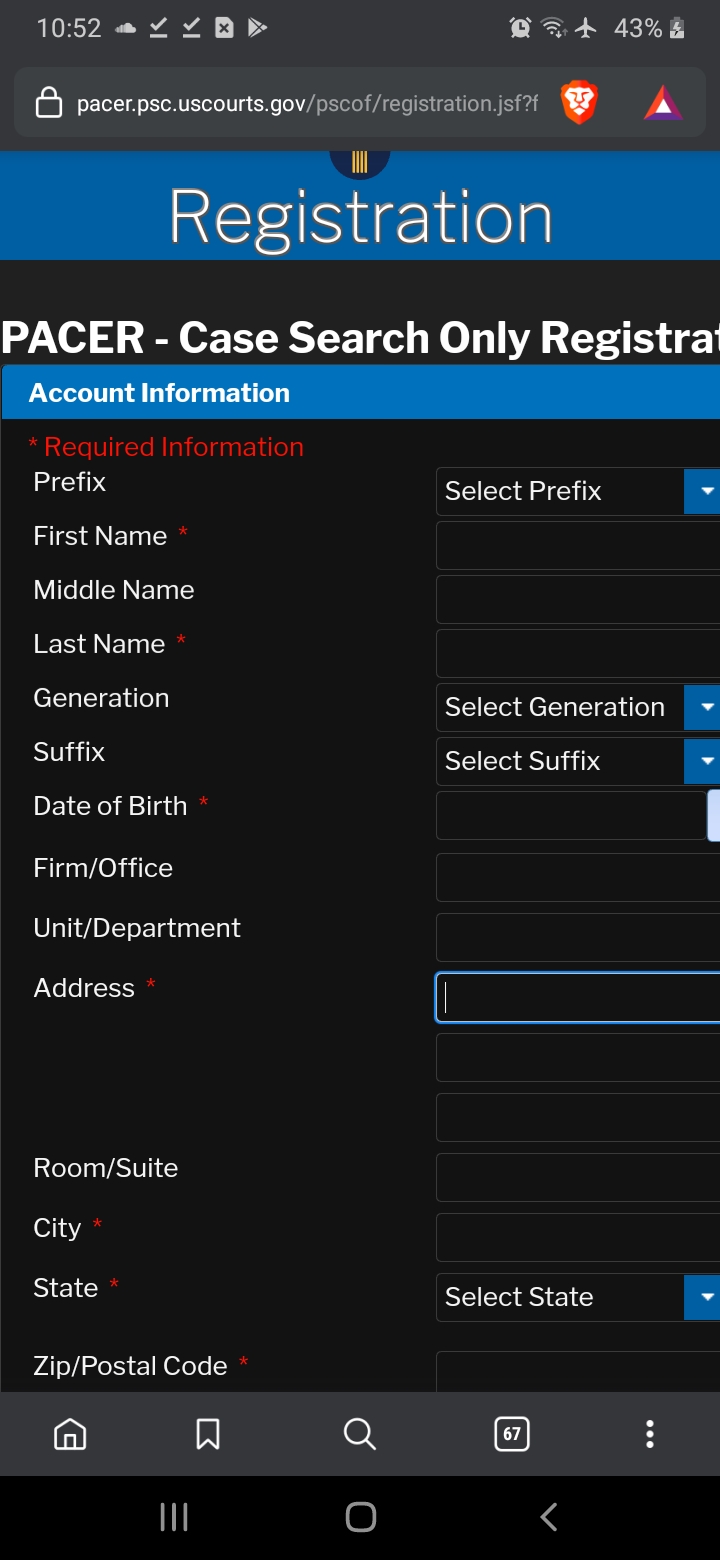Tap the Brave shields lion icon
This screenshot has width=720, height=1560.
(x=579, y=103)
